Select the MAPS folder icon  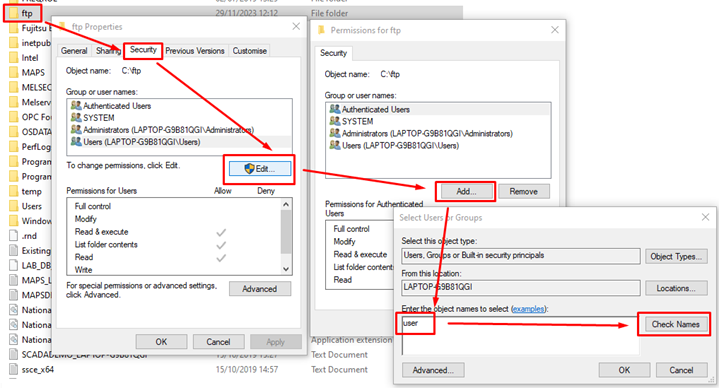[14, 72]
